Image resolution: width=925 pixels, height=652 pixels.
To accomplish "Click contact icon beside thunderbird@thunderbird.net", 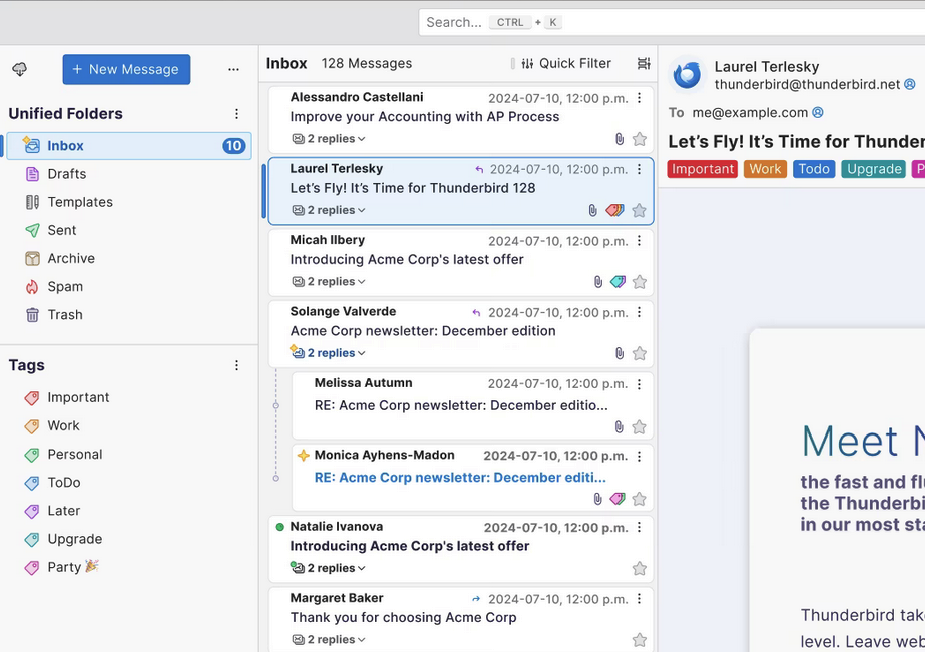I will coord(910,84).
